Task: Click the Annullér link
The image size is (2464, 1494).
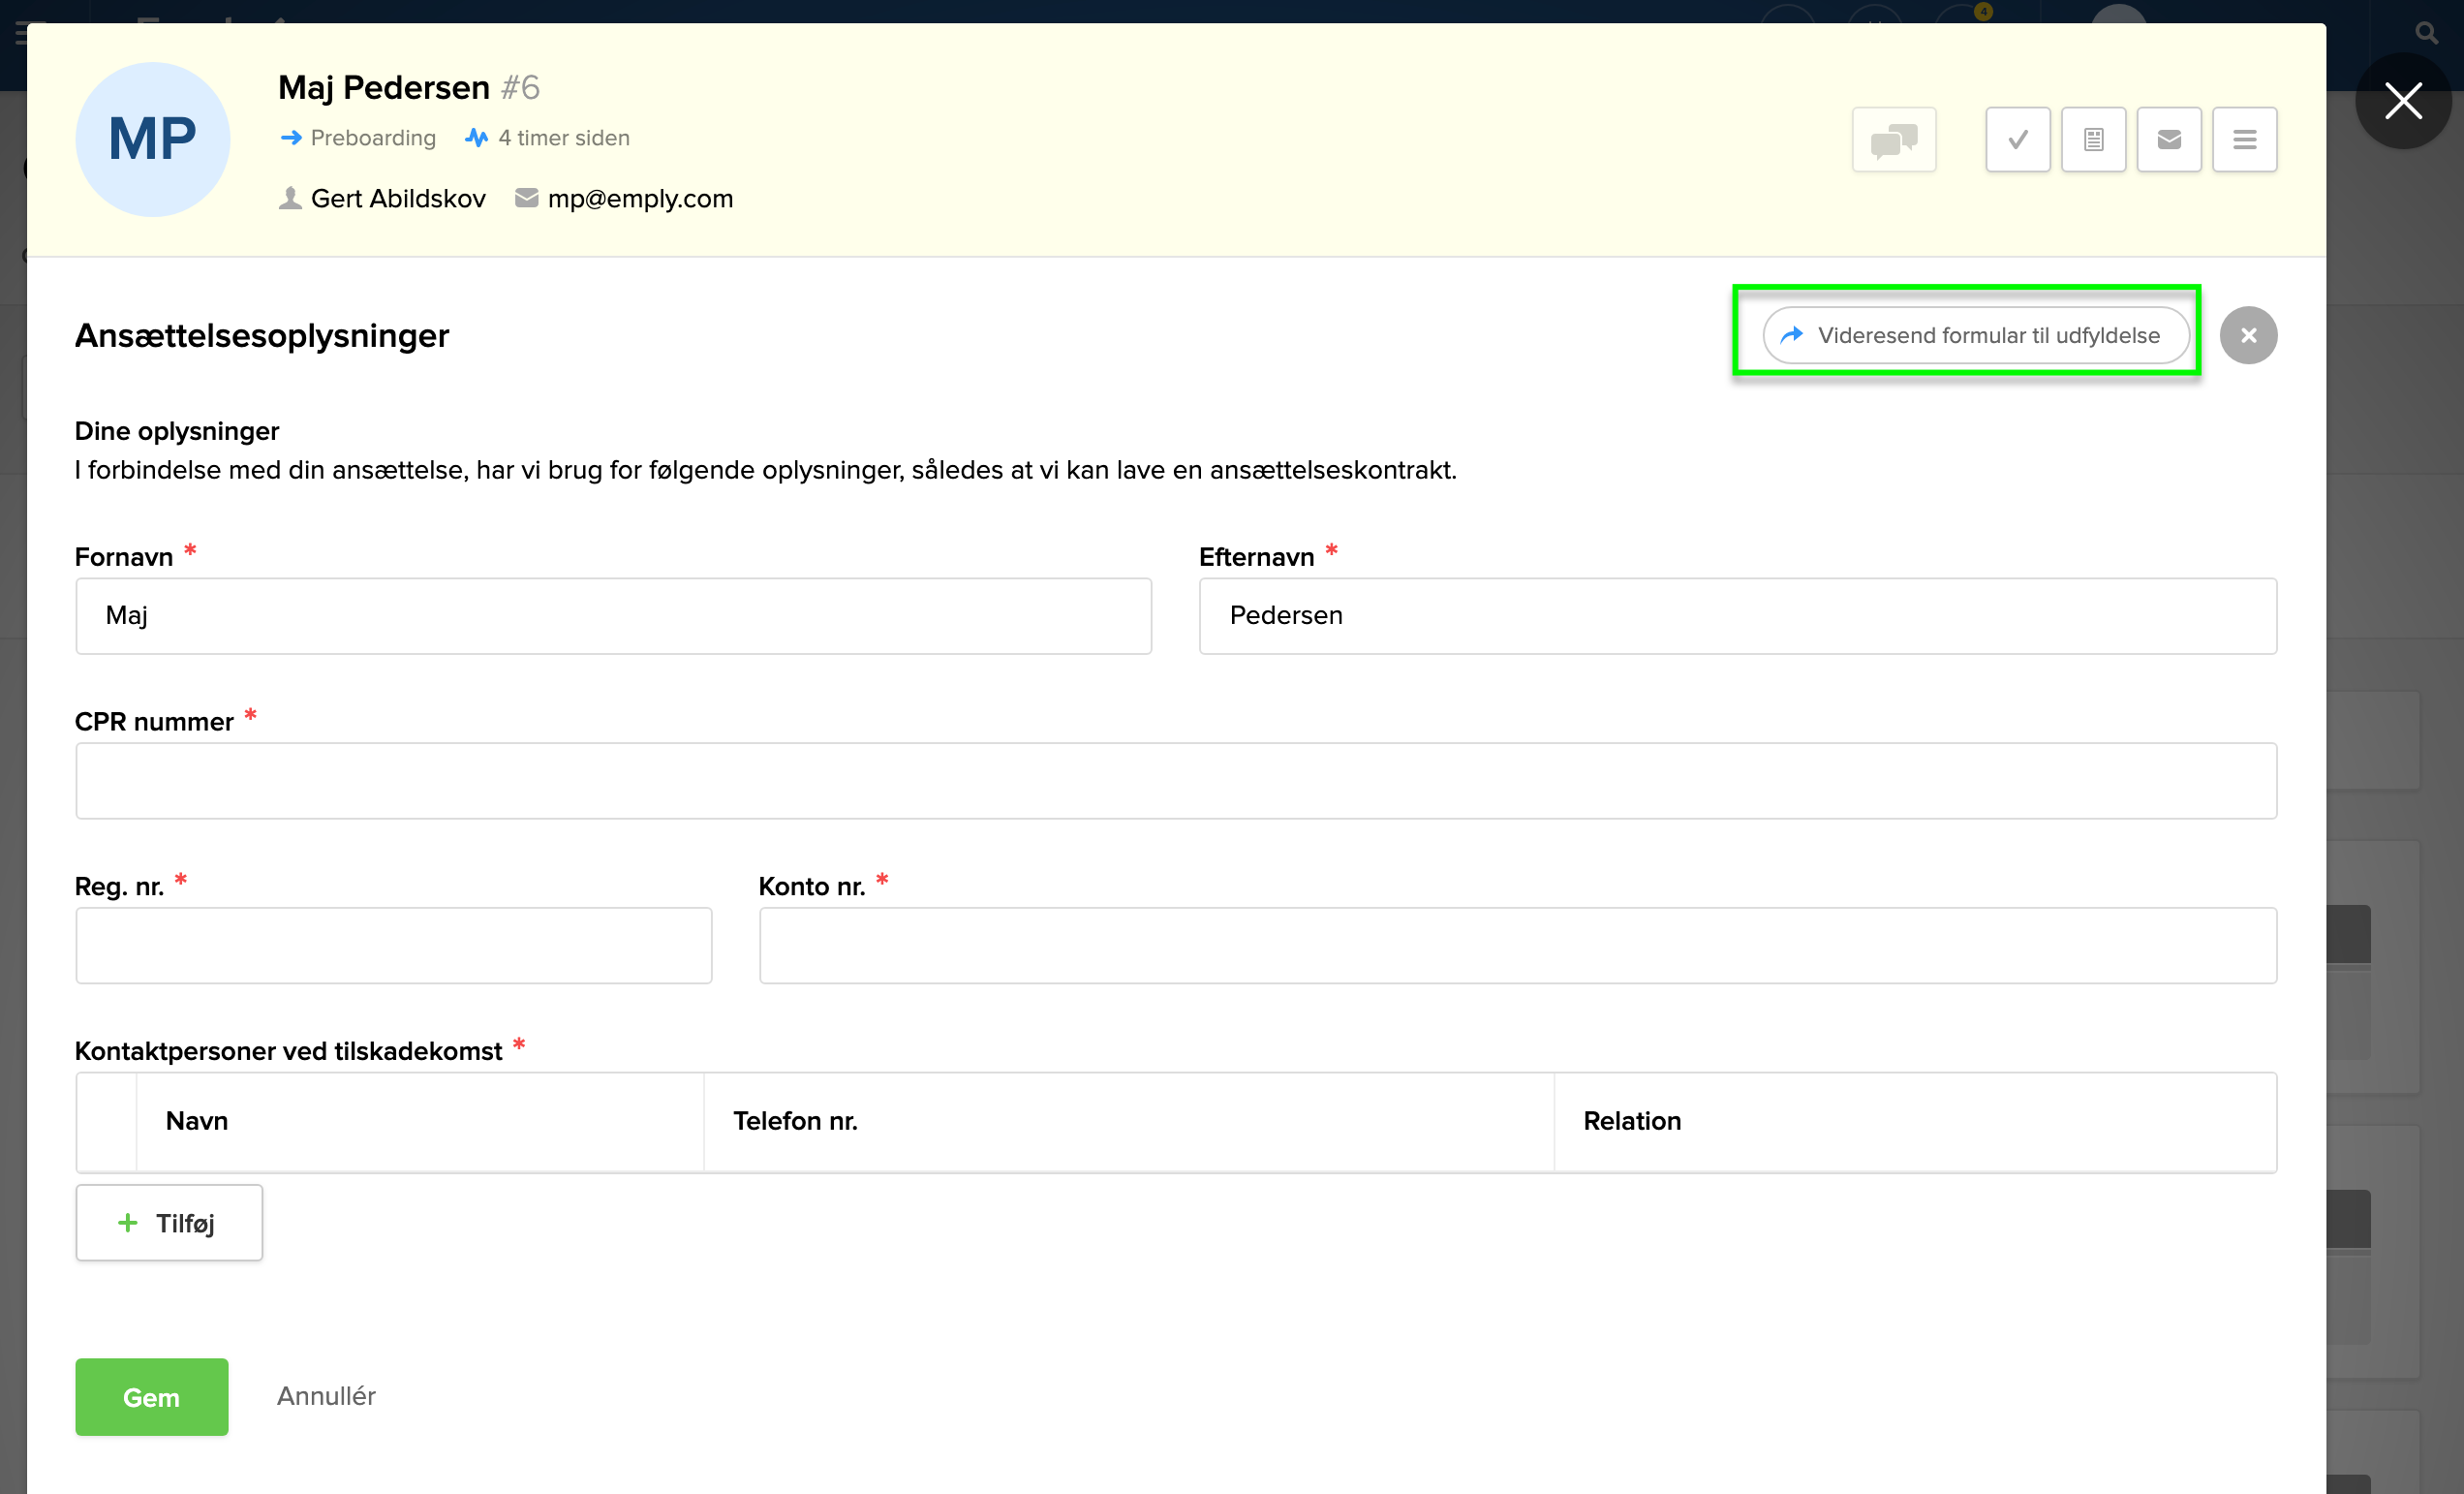Action: click(326, 1395)
